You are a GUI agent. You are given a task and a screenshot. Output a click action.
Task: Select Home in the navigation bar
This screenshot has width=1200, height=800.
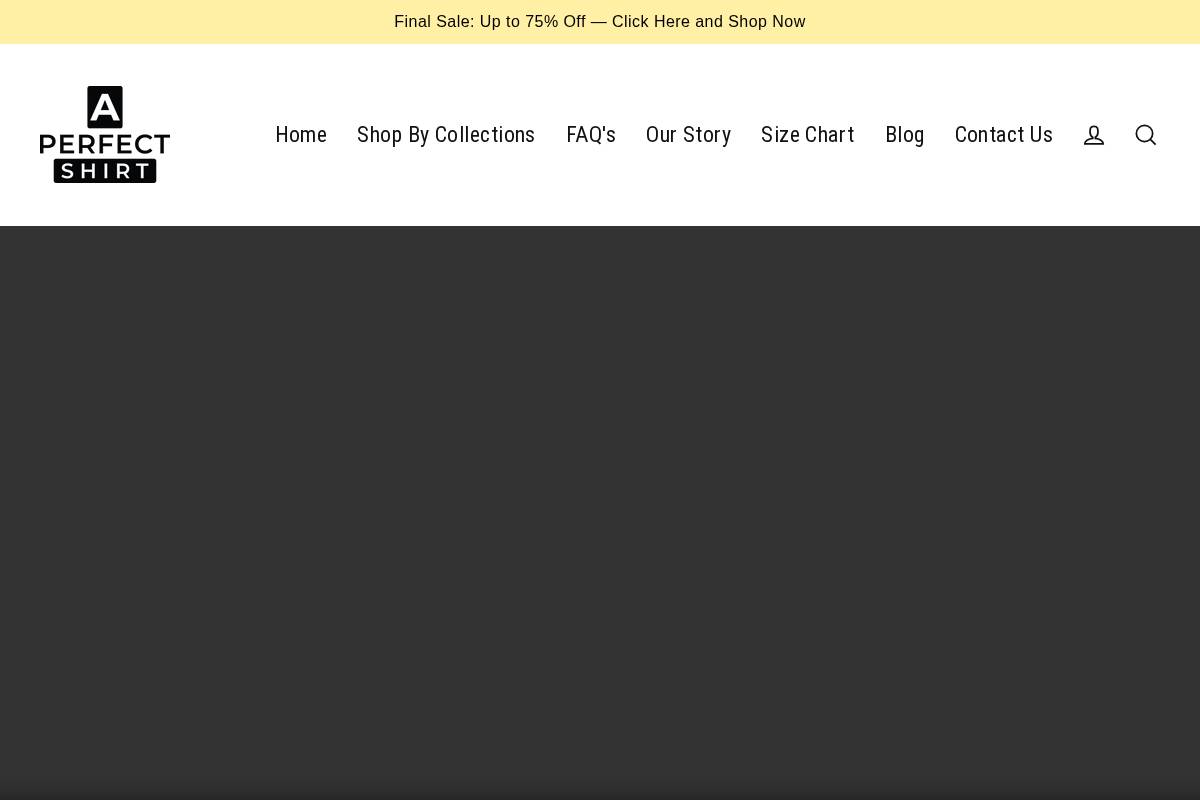click(x=301, y=135)
